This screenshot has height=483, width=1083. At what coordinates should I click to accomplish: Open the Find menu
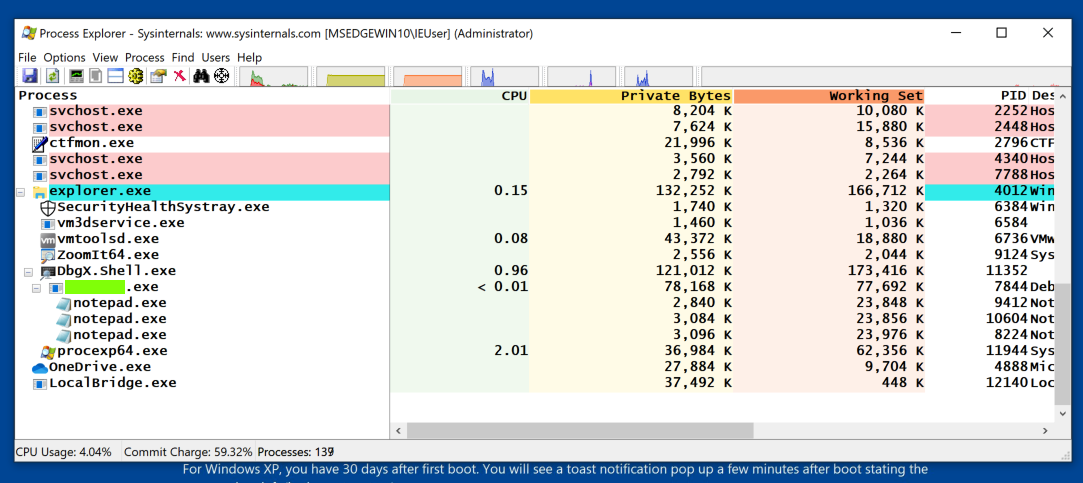click(182, 57)
